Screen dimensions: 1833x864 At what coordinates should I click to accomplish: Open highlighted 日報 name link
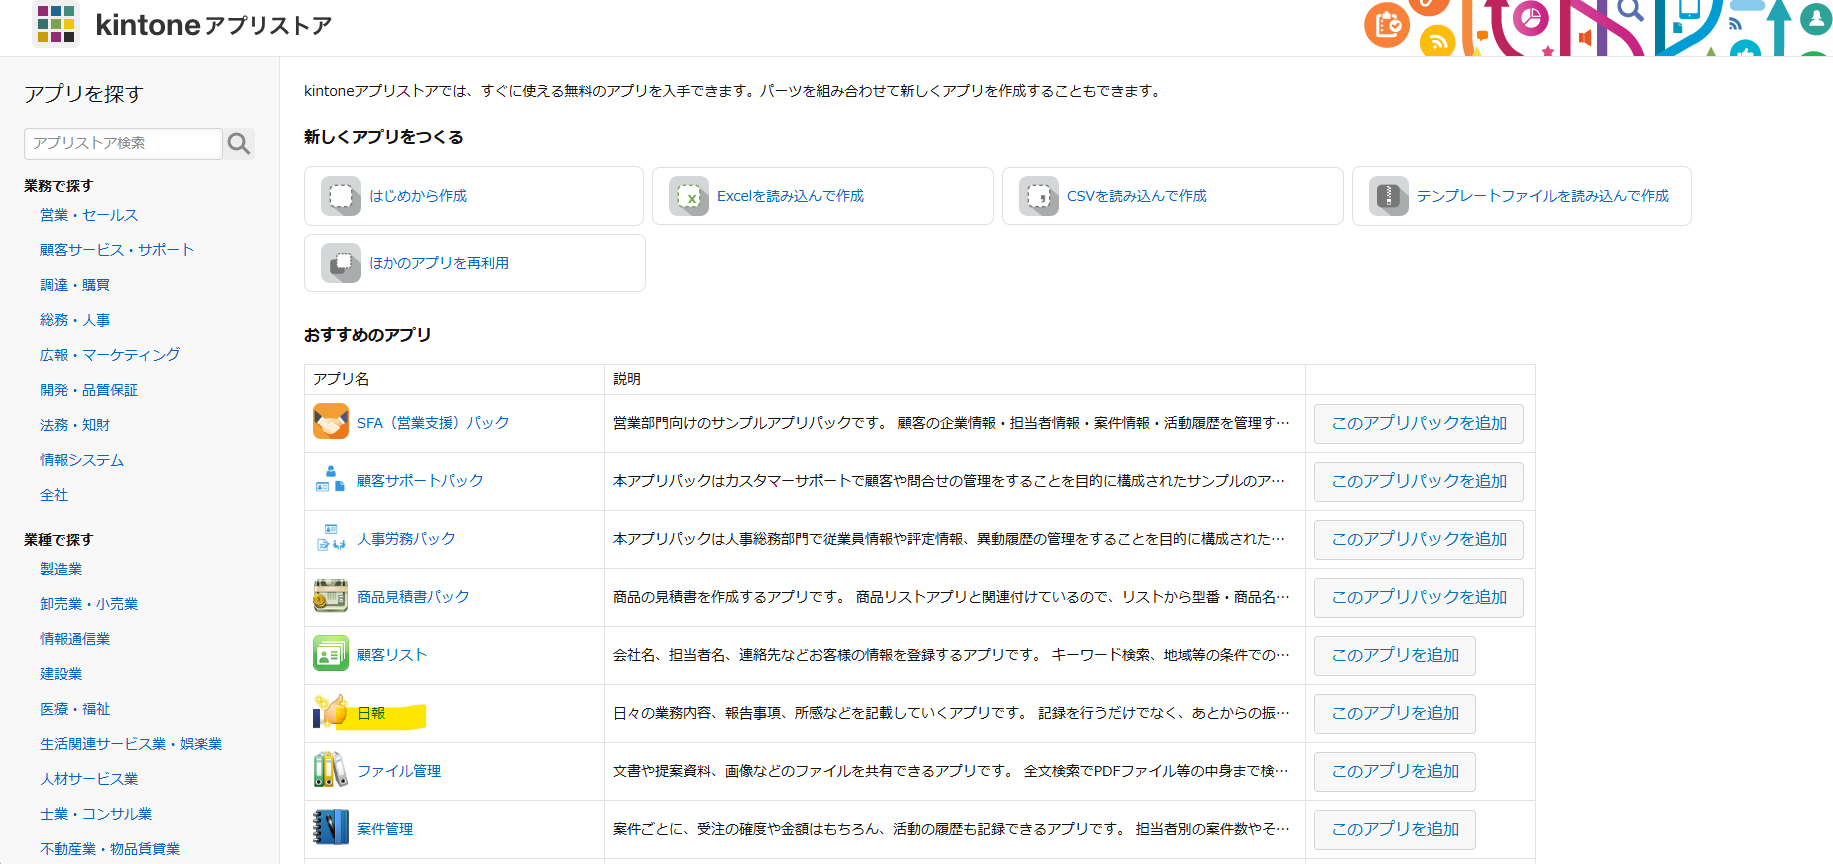pyautogui.click(x=371, y=713)
